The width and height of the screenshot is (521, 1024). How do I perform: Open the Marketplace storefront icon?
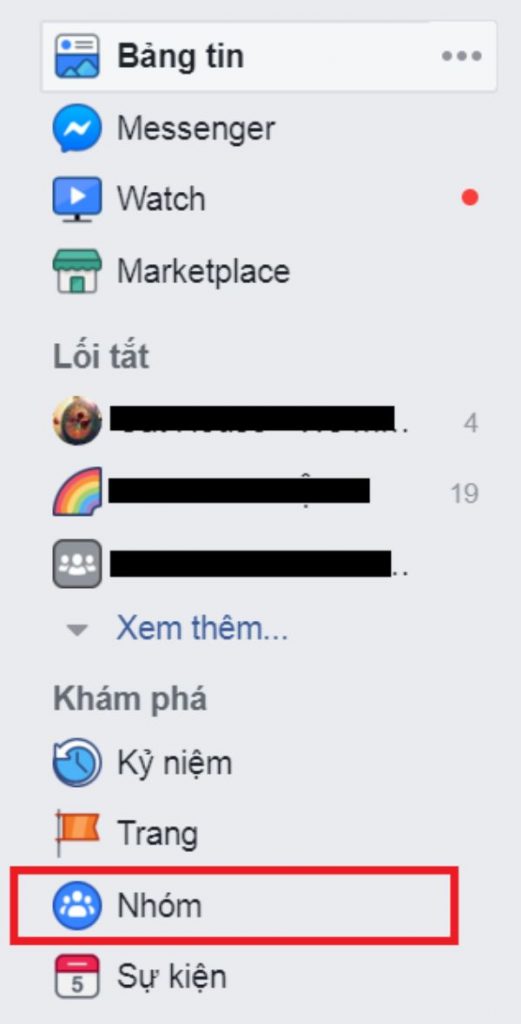pyautogui.click(x=77, y=270)
